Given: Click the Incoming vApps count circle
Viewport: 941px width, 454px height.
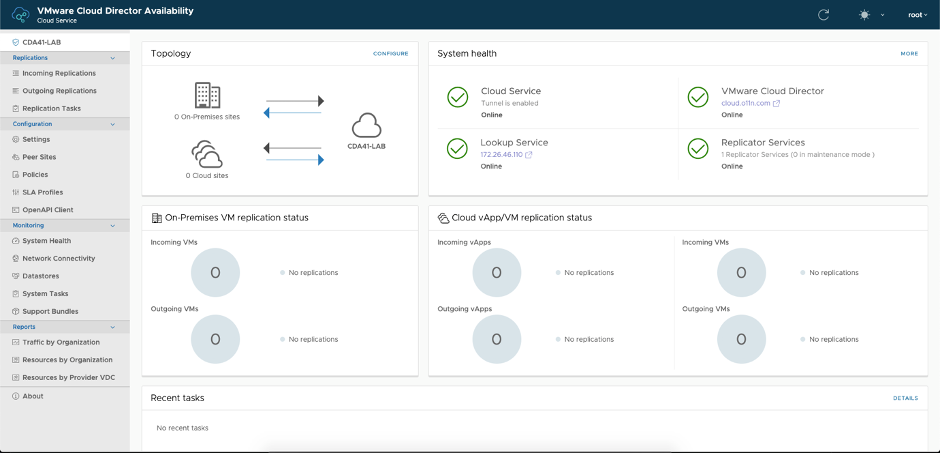Looking at the screenshot, I should pos(496,272).
